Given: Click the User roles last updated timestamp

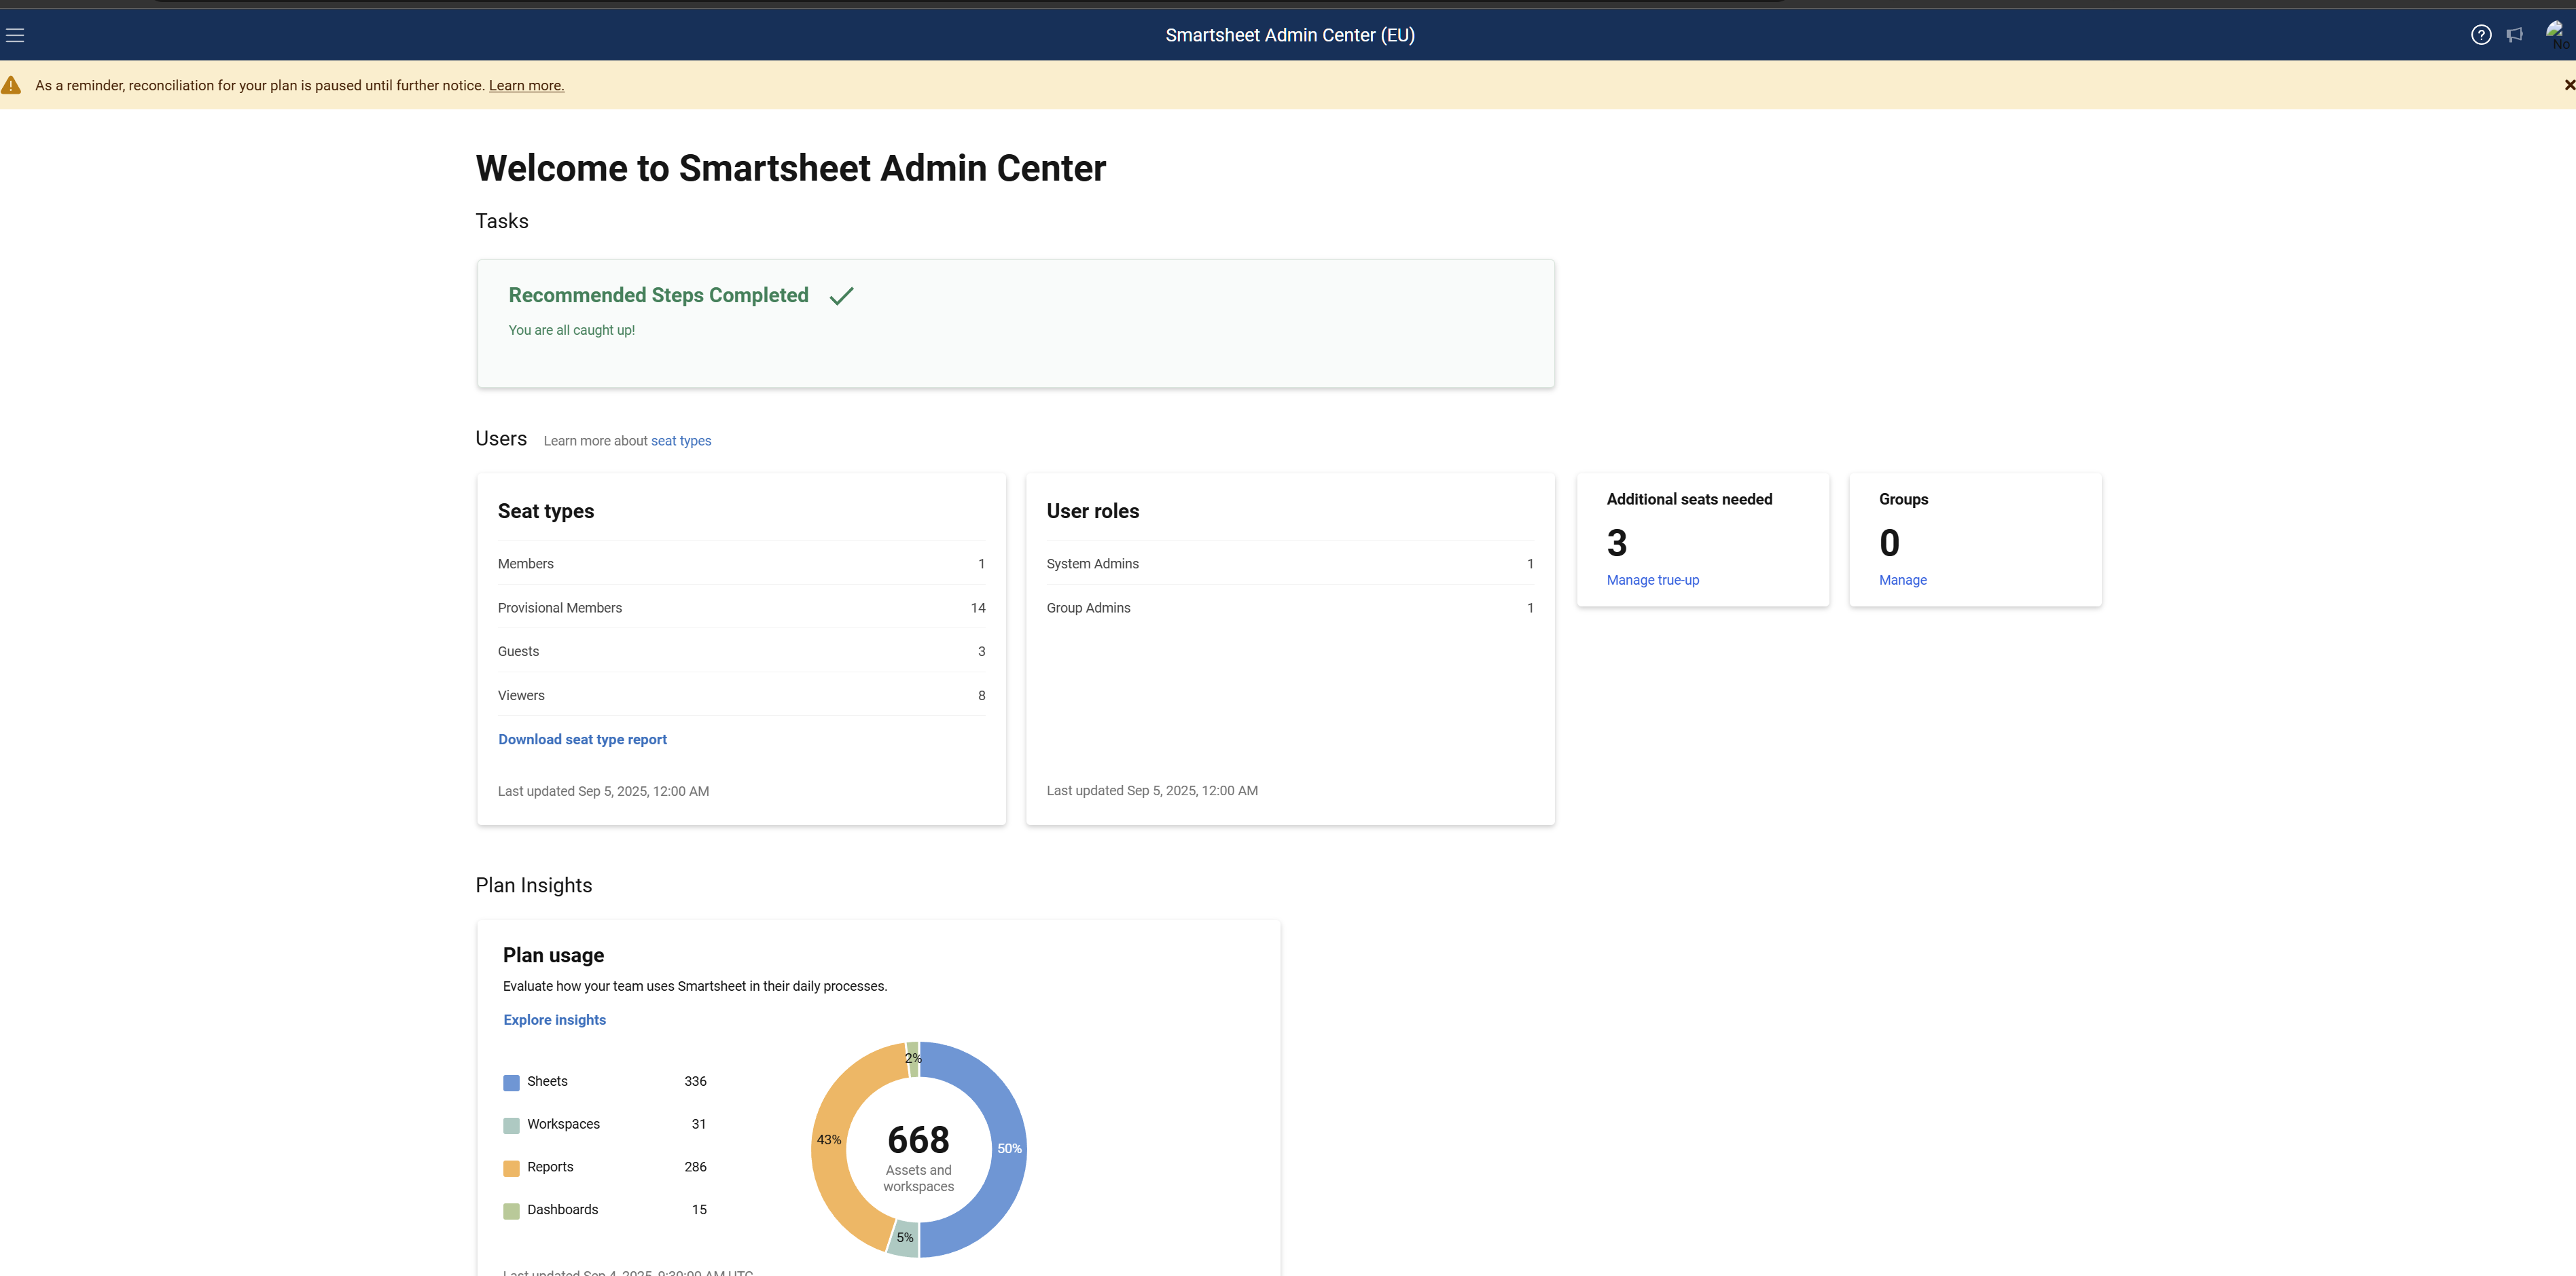Looking at the screenshot, I should pyautogui.click(x=1152, y=791).
